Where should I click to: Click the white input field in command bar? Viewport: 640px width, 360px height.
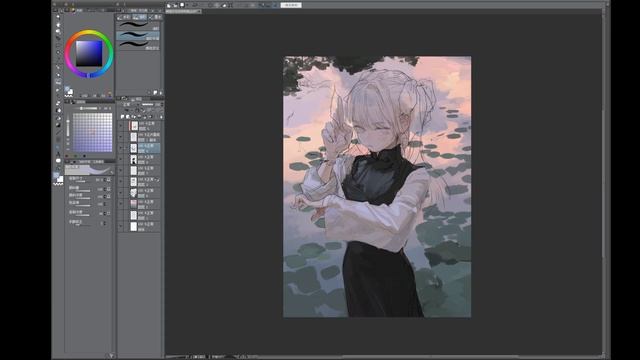pos(291,5)
